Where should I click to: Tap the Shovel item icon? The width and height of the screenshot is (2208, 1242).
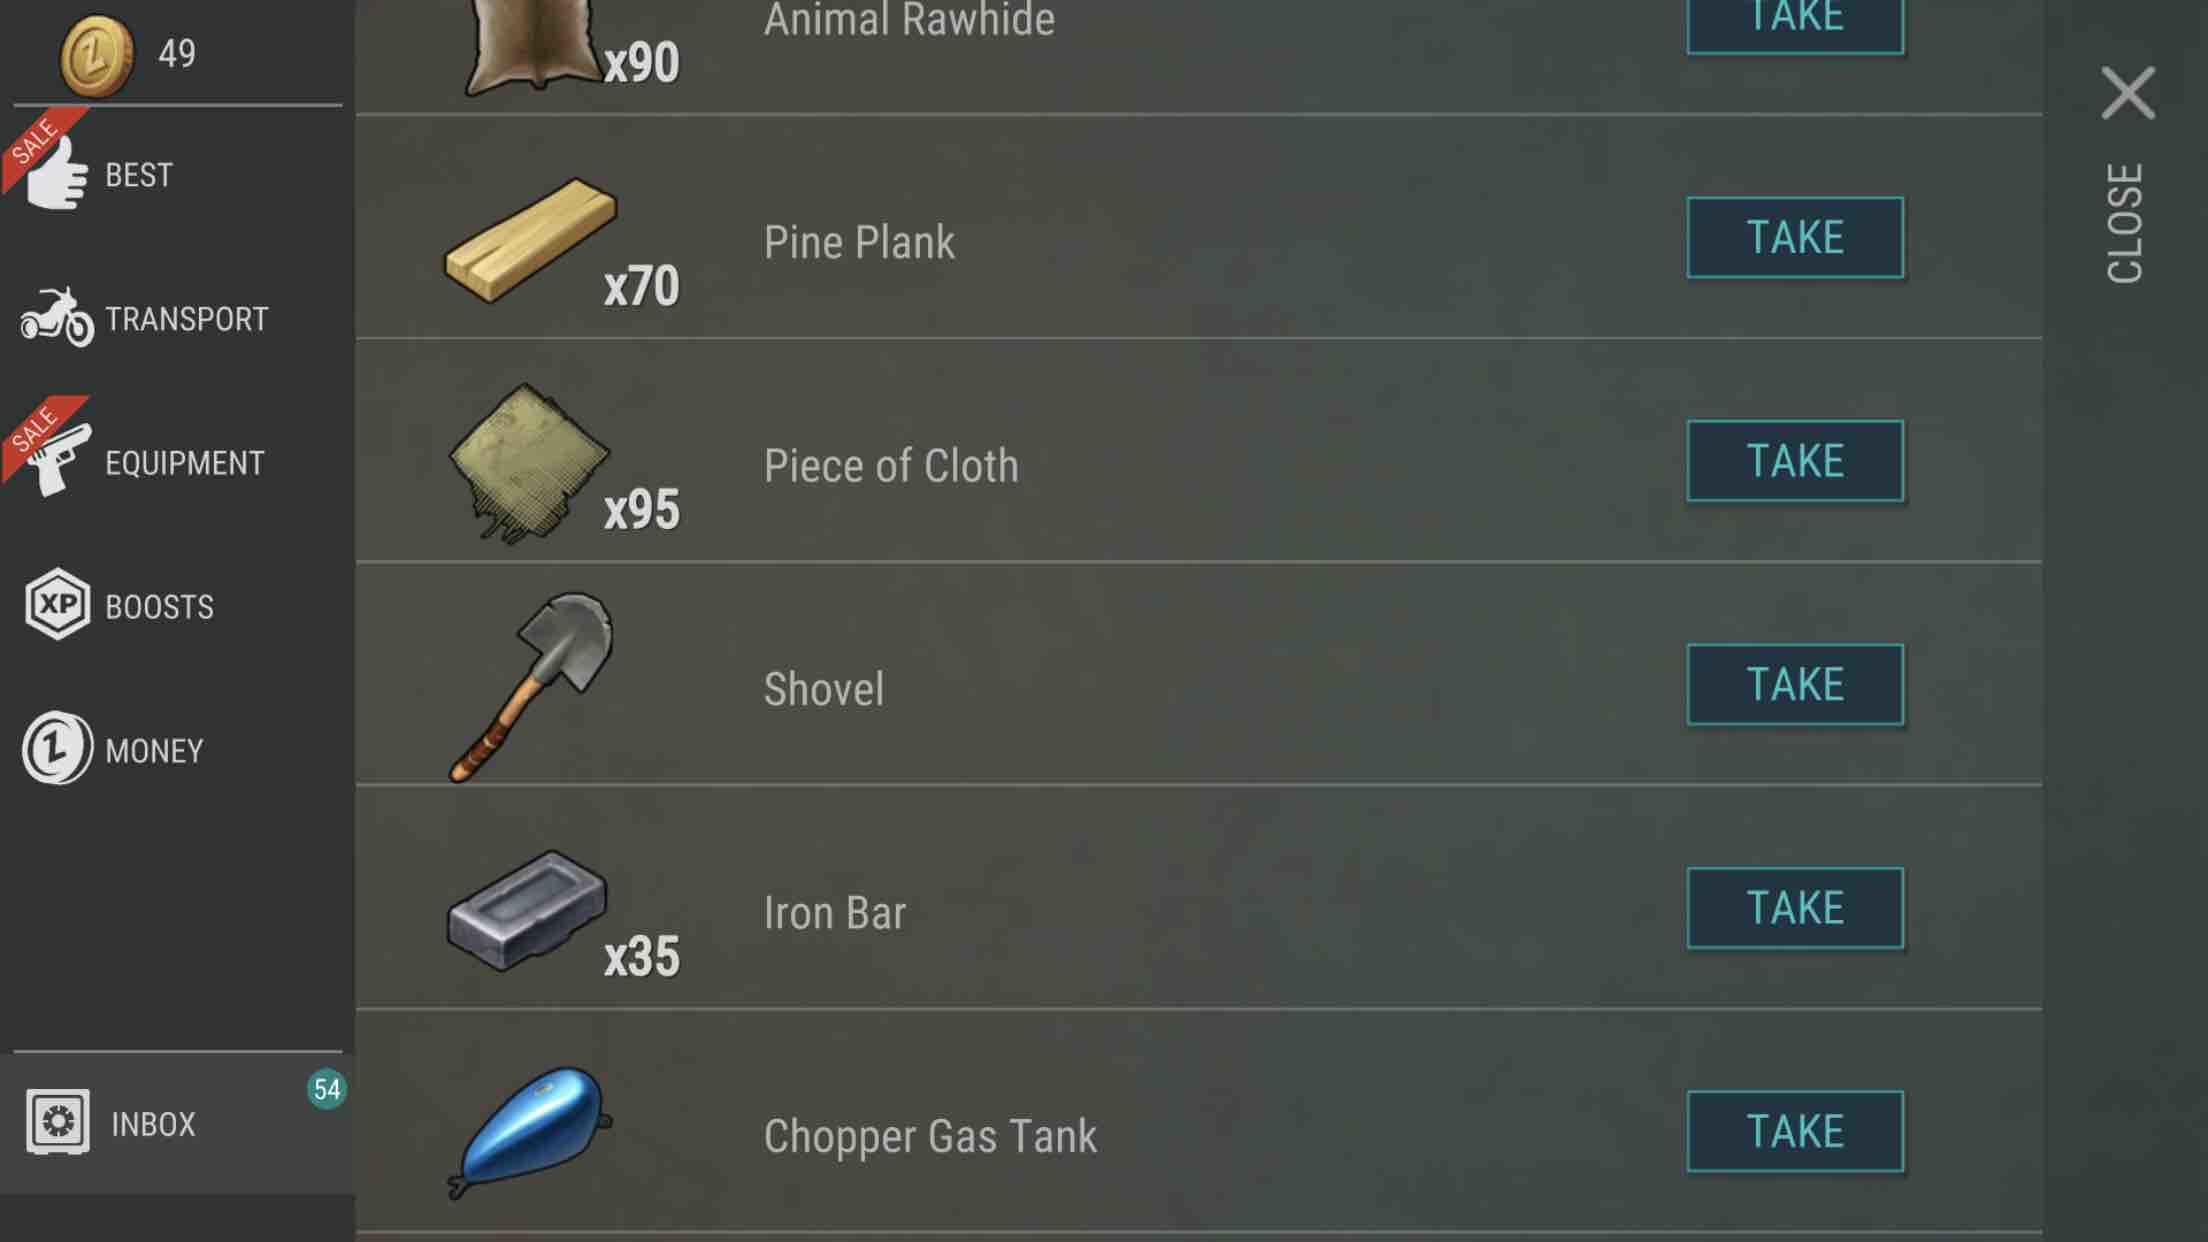[x=531, y=687]
